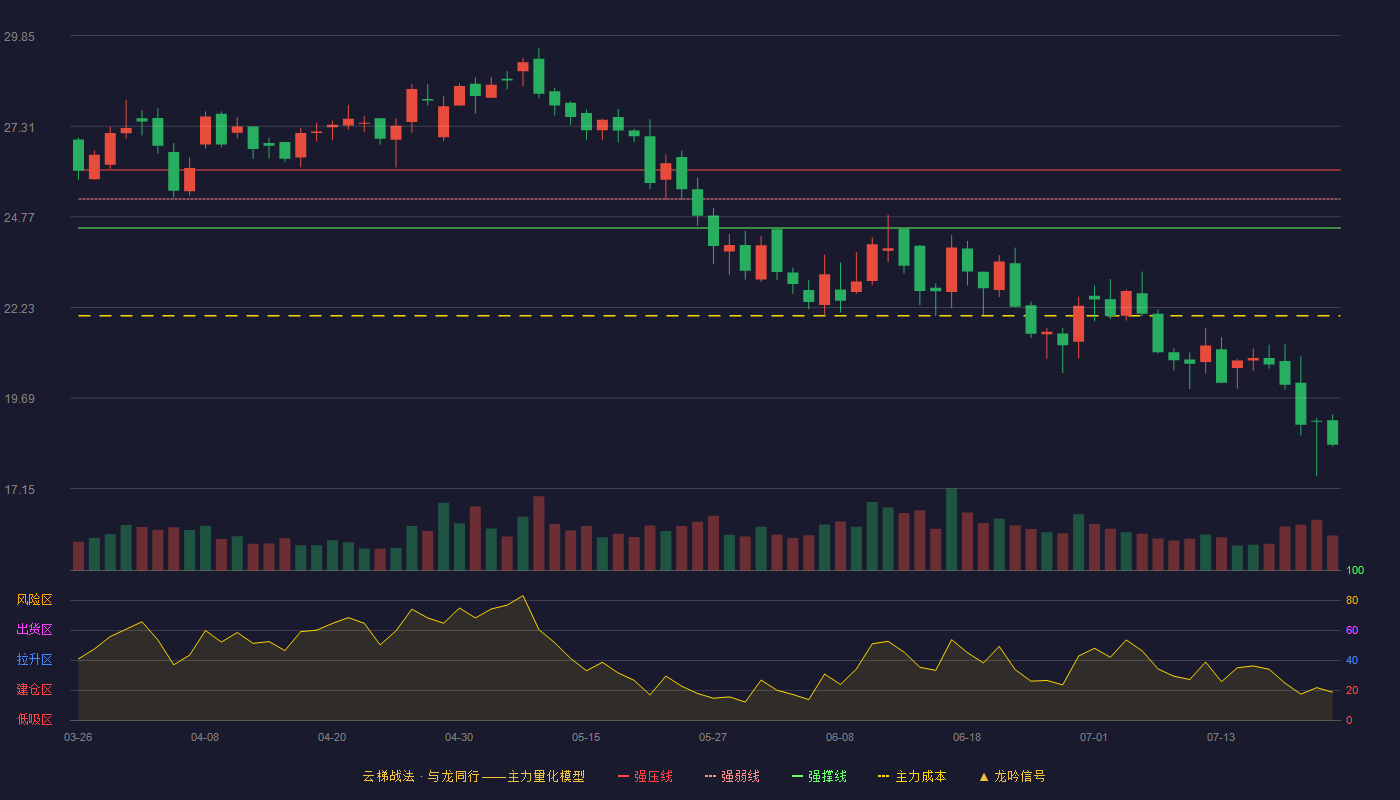This screenshot has width=1400, height=800.
Task: Click the red 20 indicator scale value
Action: [1352, 691]
